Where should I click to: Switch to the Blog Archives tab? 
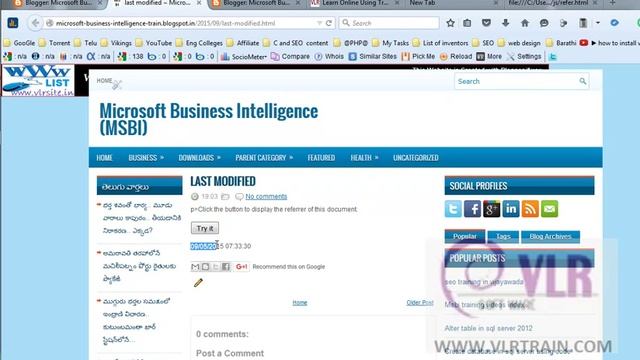550,236
